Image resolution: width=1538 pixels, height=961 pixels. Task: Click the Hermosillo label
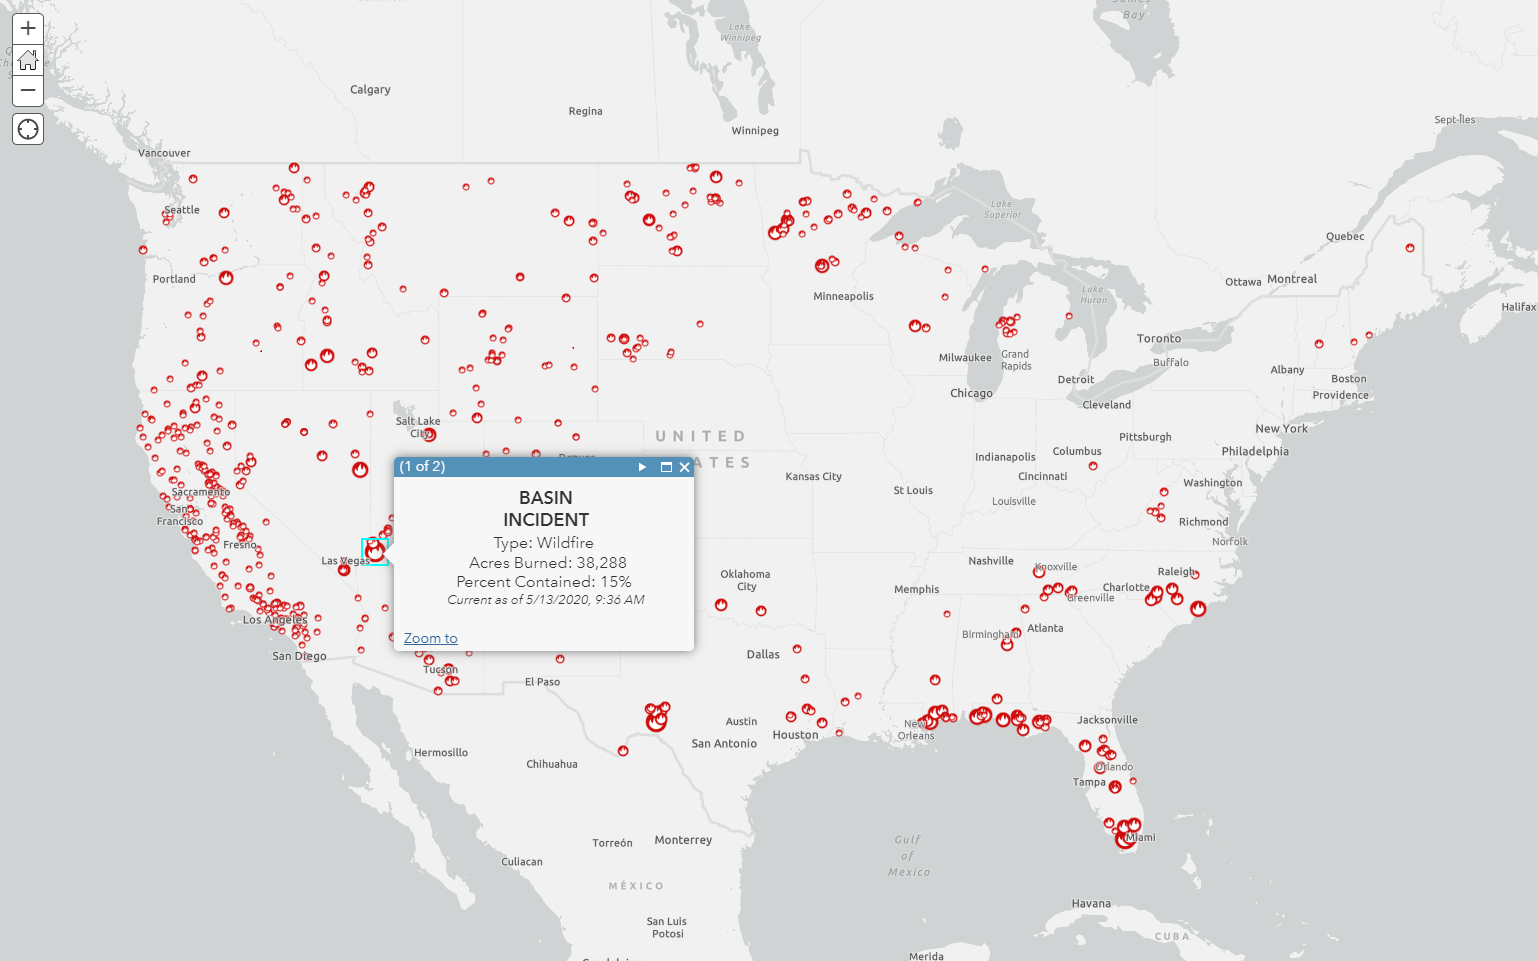pyautogui.click(x=441, y=753)
